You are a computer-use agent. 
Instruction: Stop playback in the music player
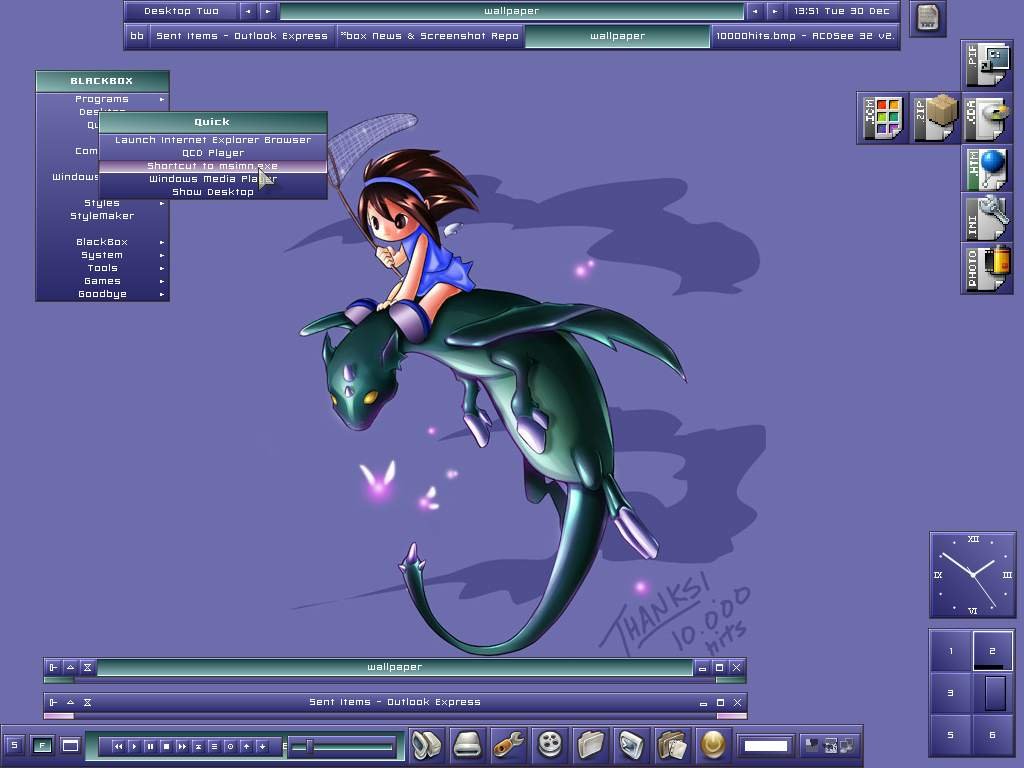point(166,746)
